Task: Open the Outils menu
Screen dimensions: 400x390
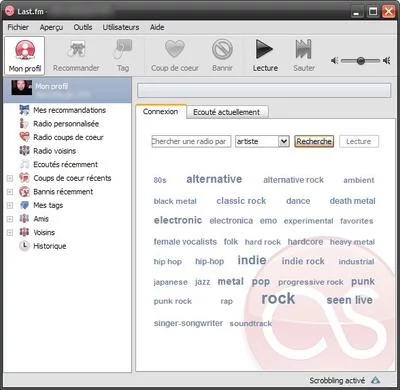Action: click(x=83, y=27)
